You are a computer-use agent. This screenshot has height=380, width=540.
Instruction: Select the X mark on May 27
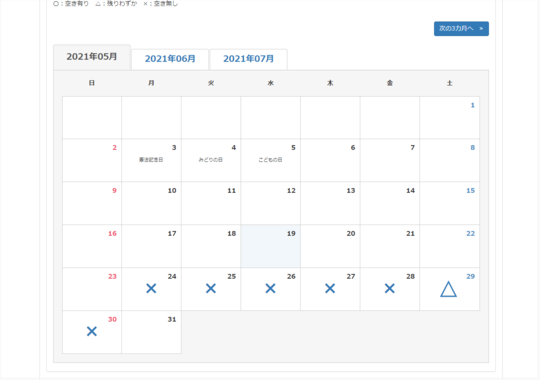point(330,288)
